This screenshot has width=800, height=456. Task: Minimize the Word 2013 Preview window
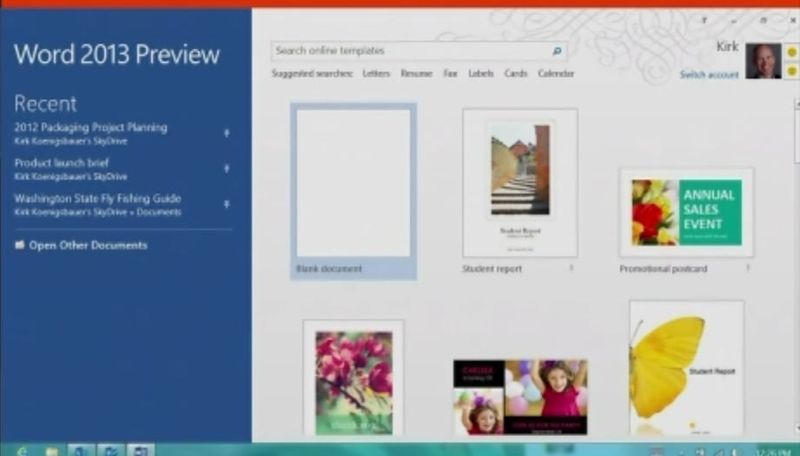(x=734, y=20)
